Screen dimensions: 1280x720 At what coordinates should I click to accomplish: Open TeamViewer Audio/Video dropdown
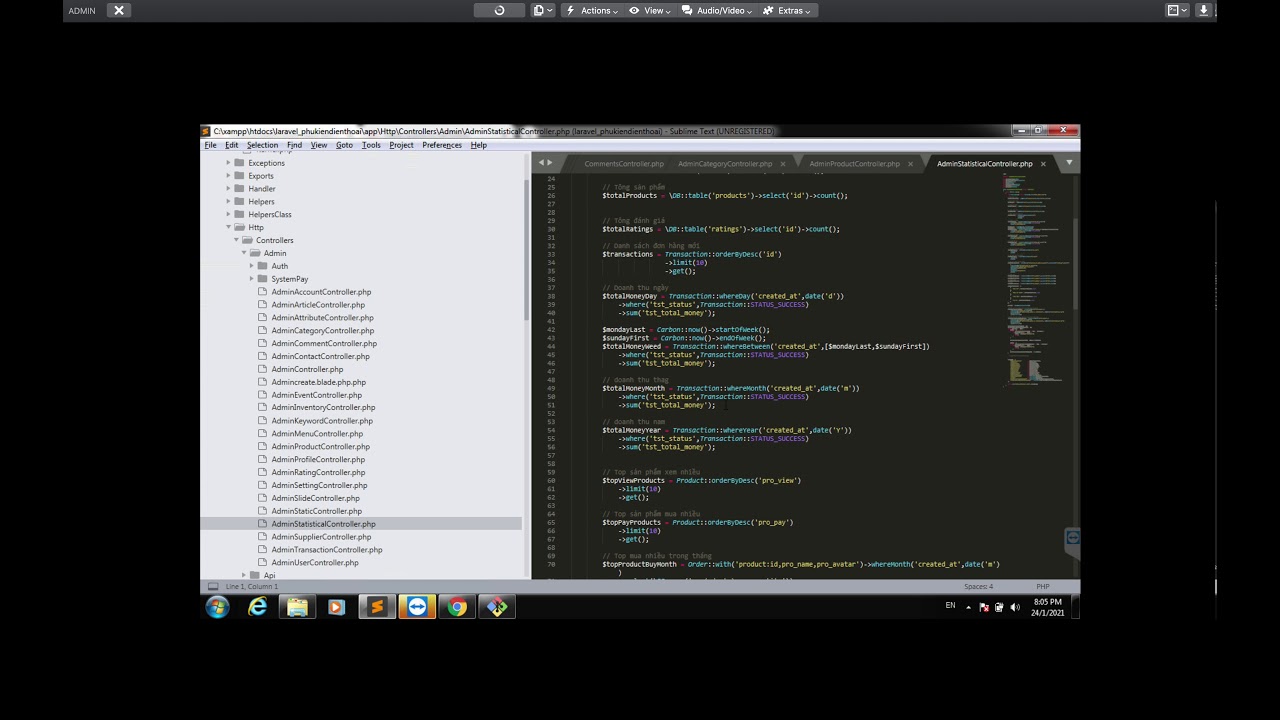point(718,10)
